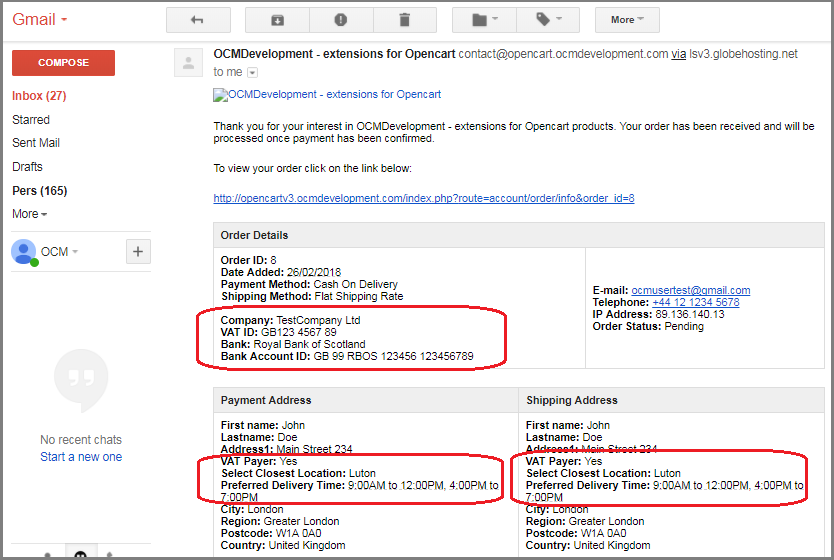
Task: Click the 'Bank Account ID' line
Action: tap(347, 356)
